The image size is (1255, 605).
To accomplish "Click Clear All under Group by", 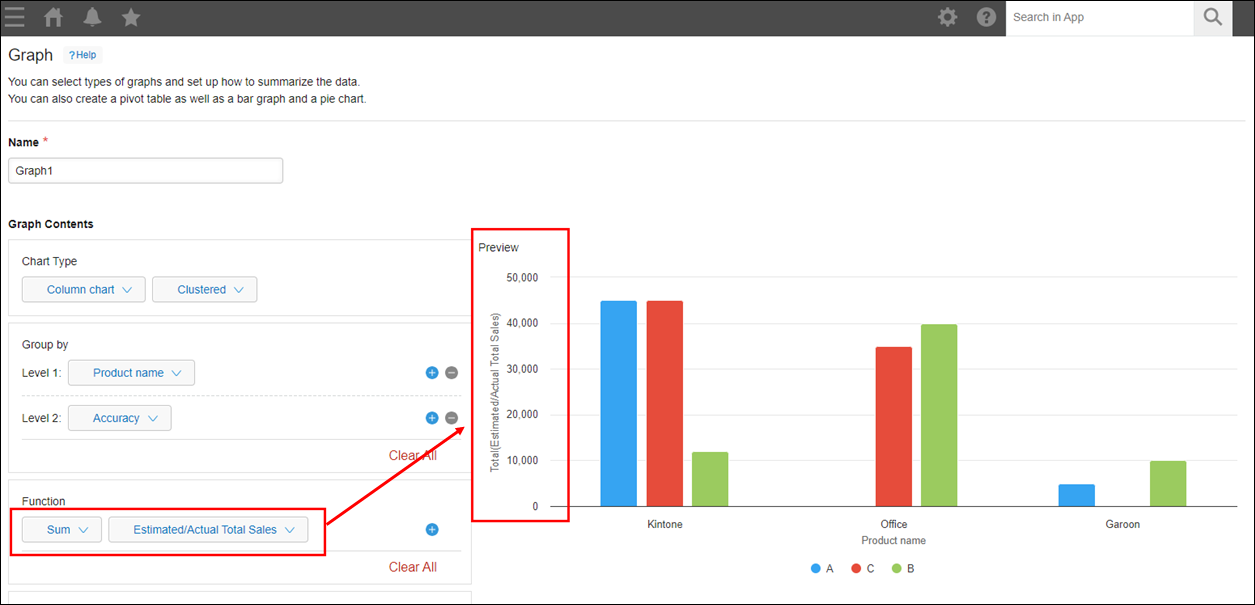I will [x=412, y=455].
